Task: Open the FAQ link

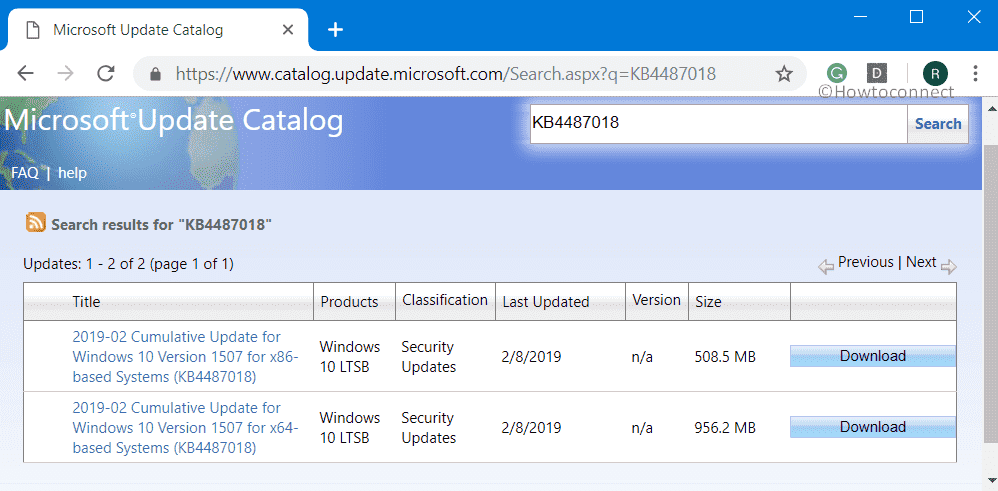Action: [x=25, y=173]
